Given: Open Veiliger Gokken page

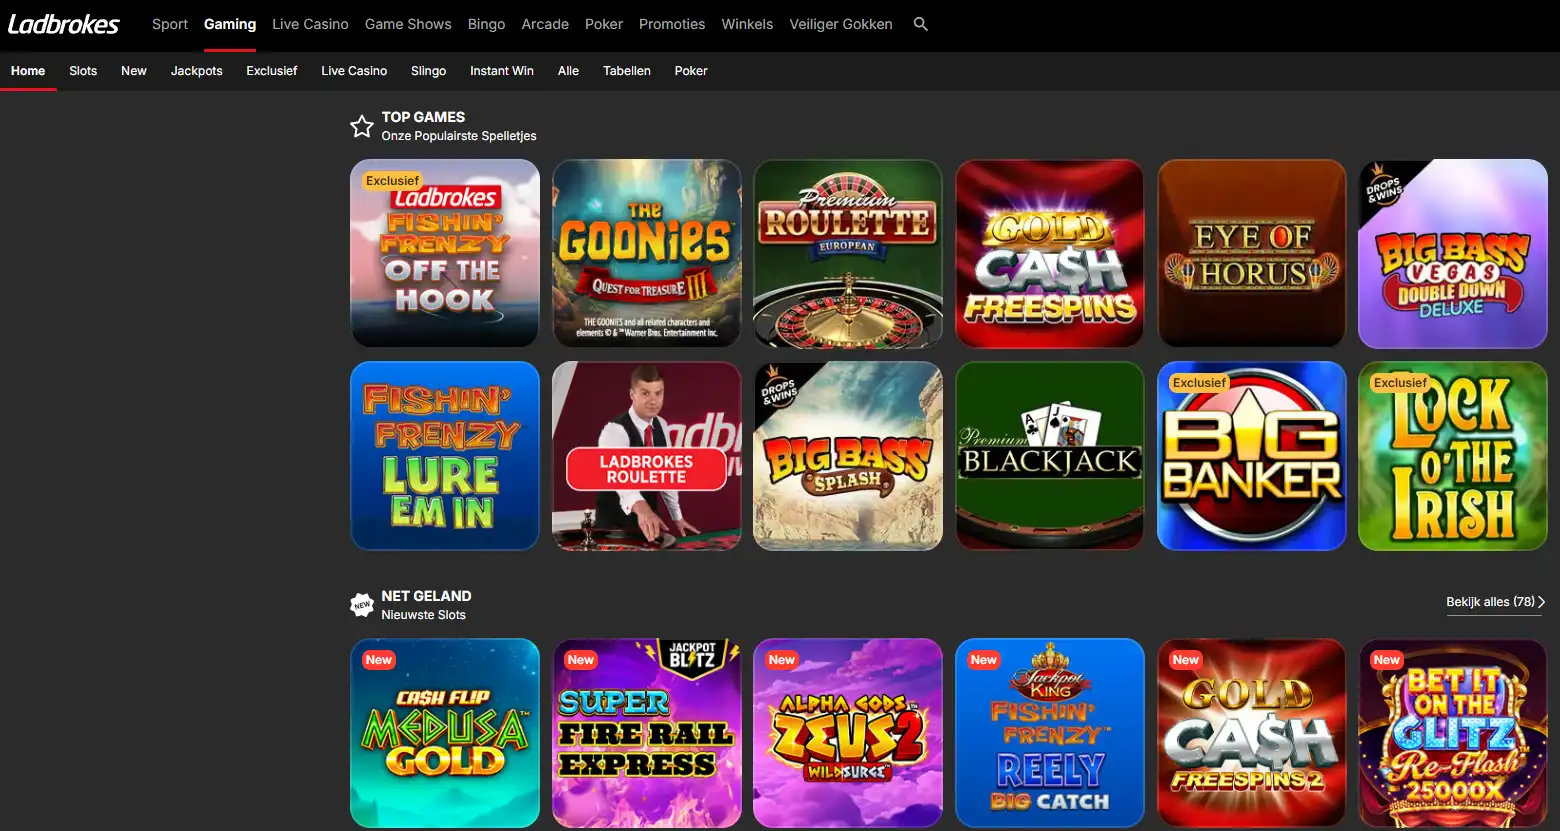Looking at the screenshot, I should pos(841,24).
